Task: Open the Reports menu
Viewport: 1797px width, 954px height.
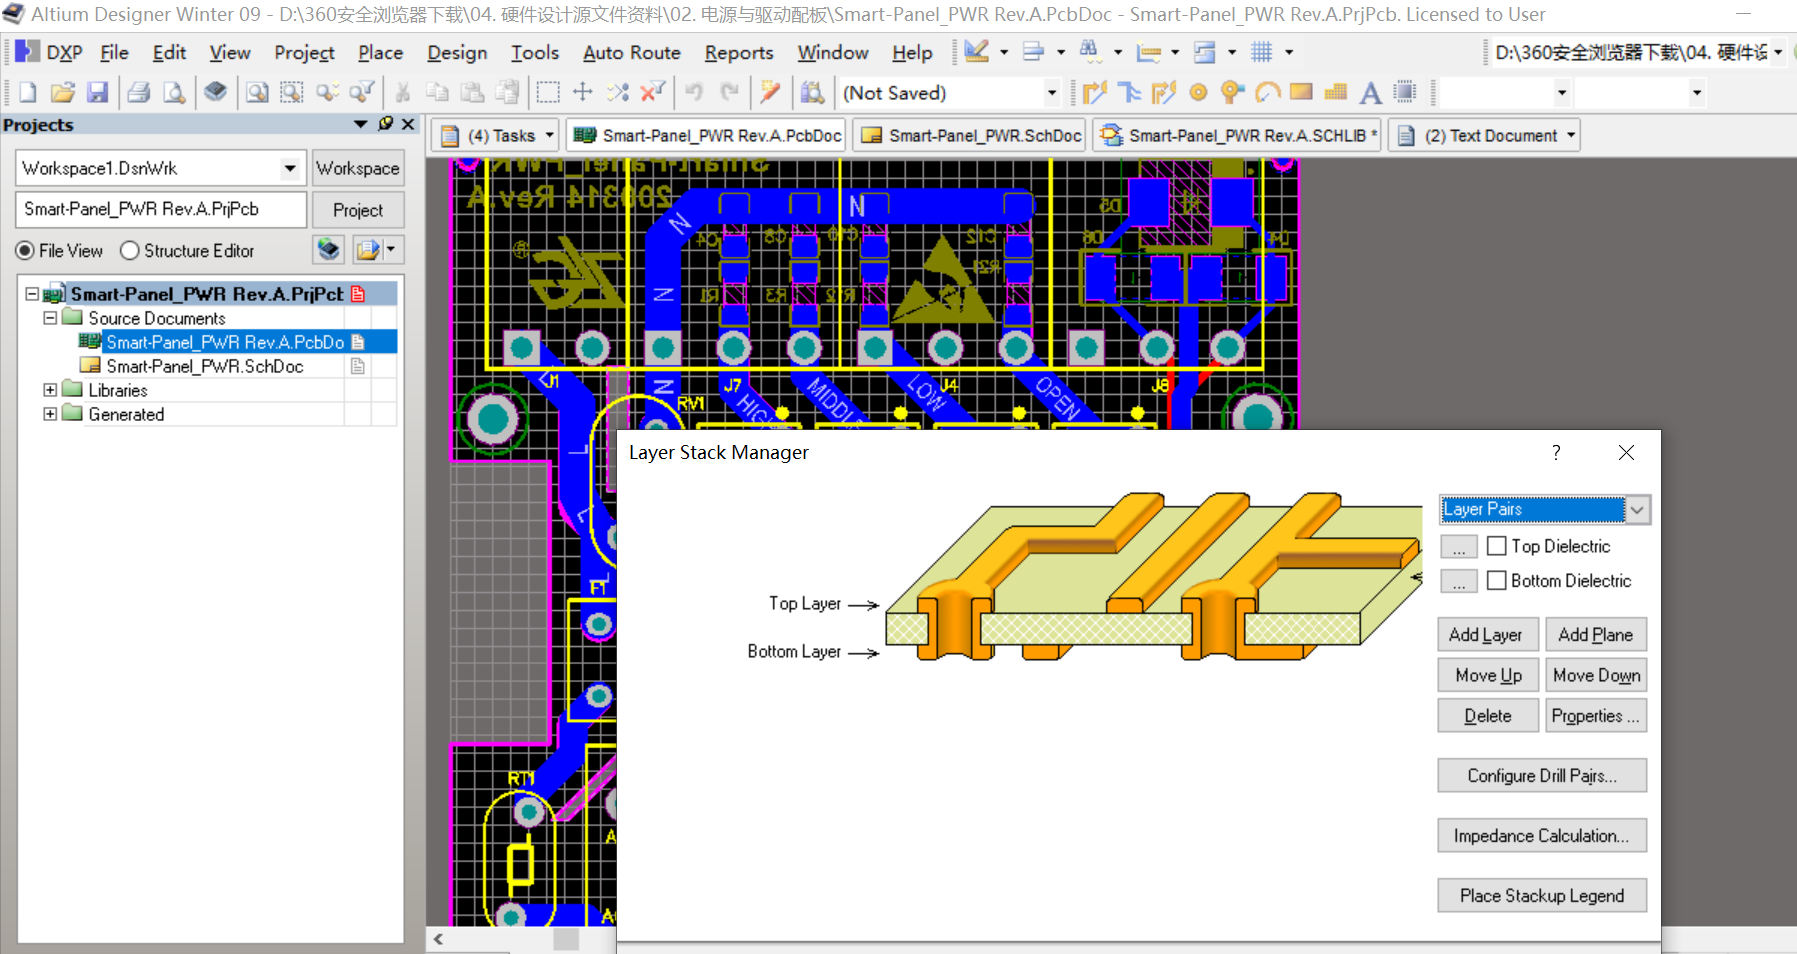Action: pos(739,53)
